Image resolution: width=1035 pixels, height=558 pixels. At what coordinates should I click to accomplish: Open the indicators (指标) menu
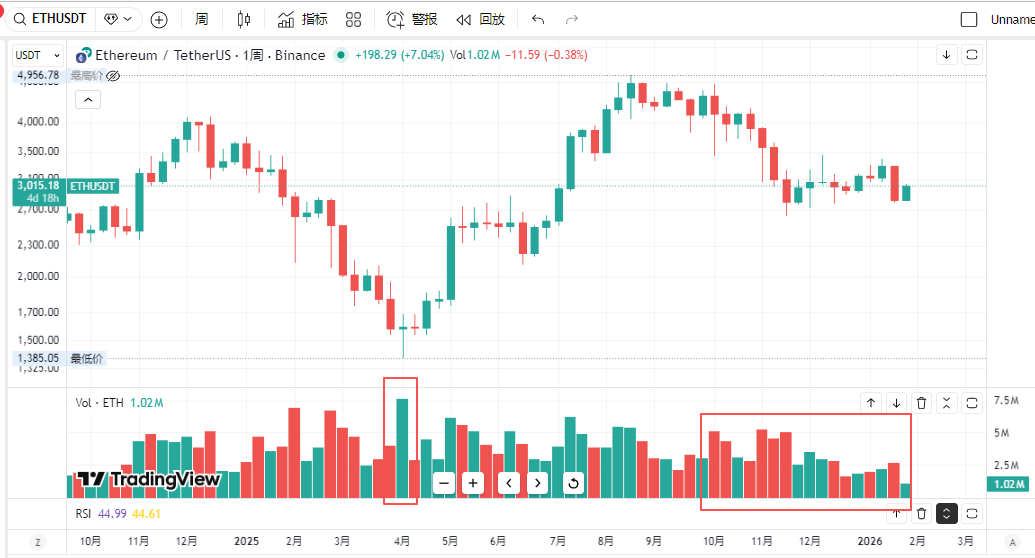(302, 20)
